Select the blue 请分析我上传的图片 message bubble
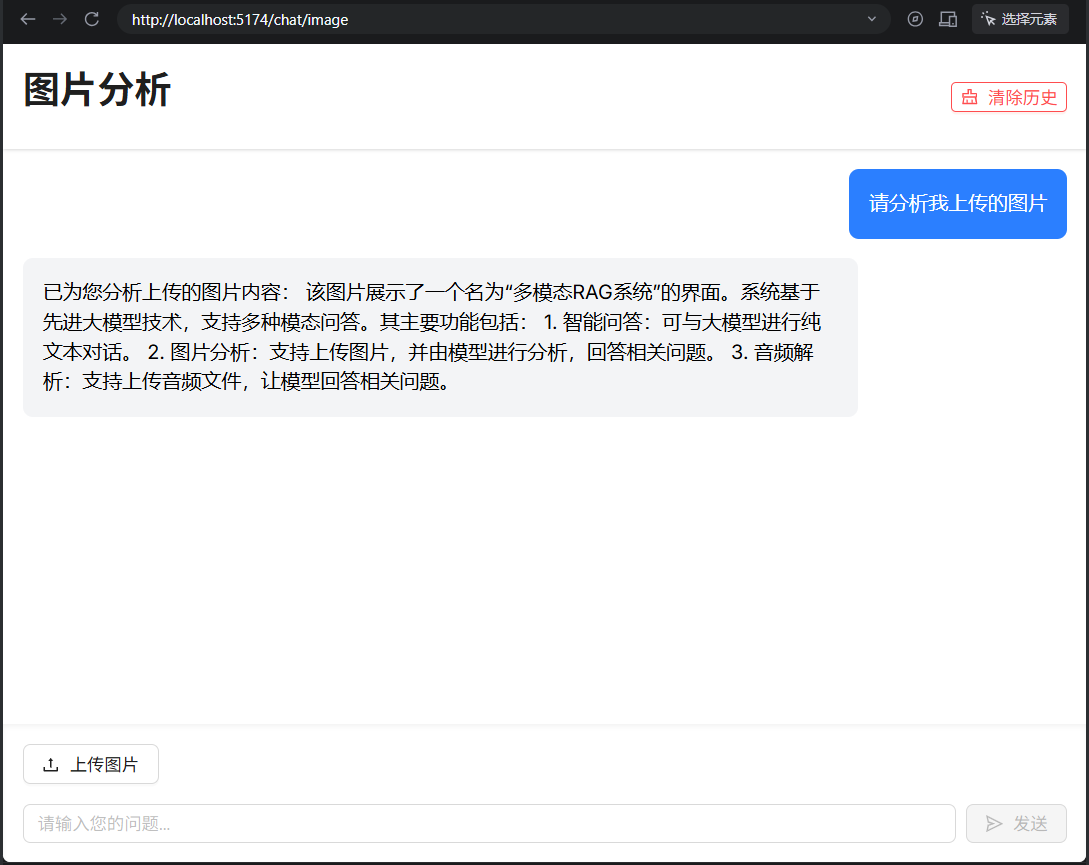1089x865 pixels. pyautogui.click(x=957, y=203)
